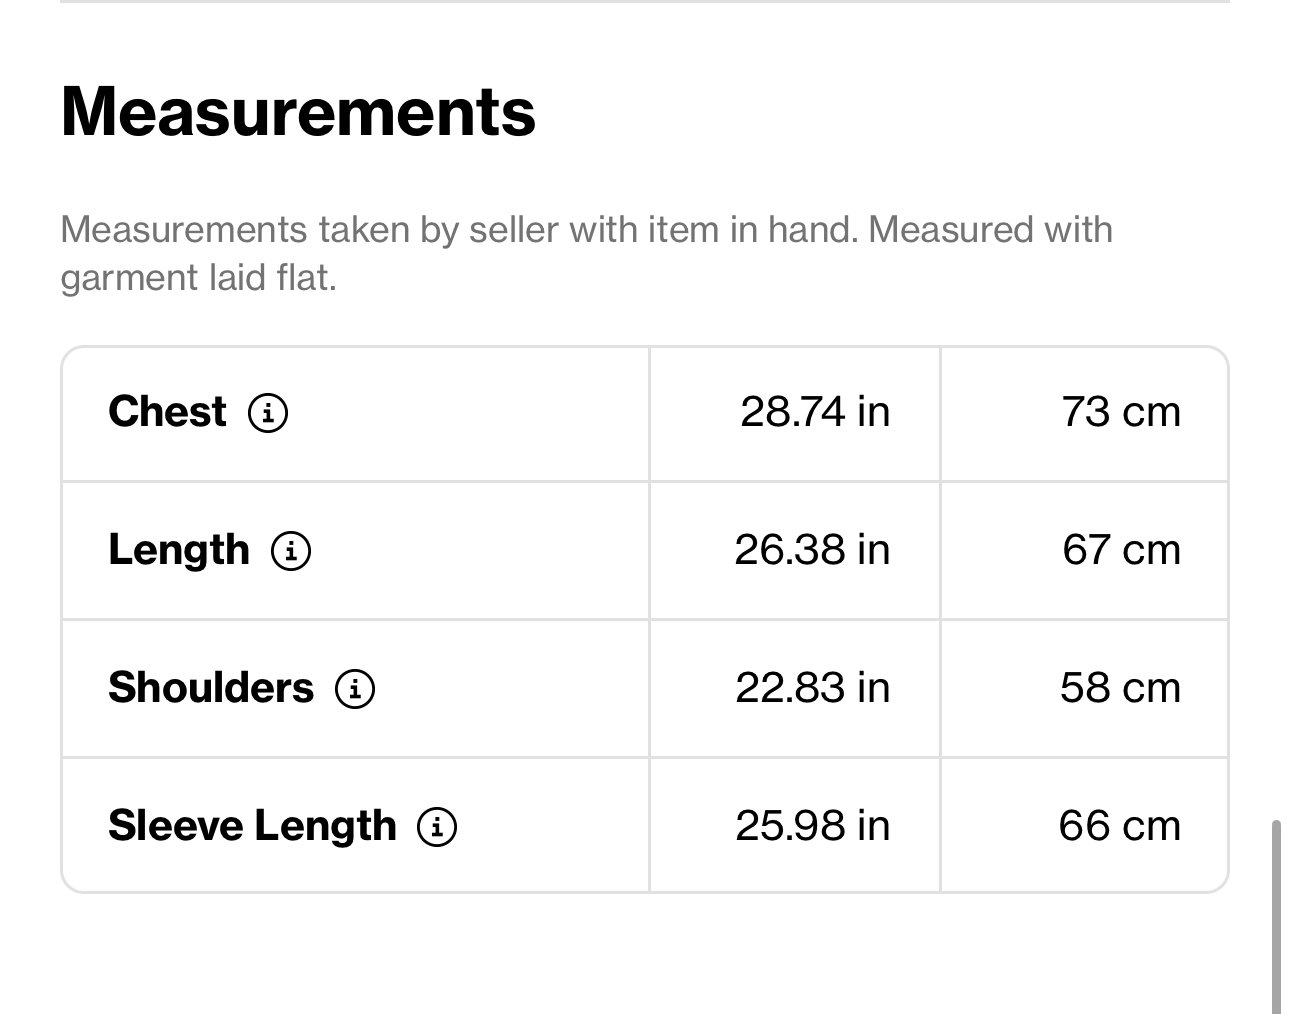Click the vertical scrollbar thumb
The image size is (1290, 1014).
(1276, 917)
